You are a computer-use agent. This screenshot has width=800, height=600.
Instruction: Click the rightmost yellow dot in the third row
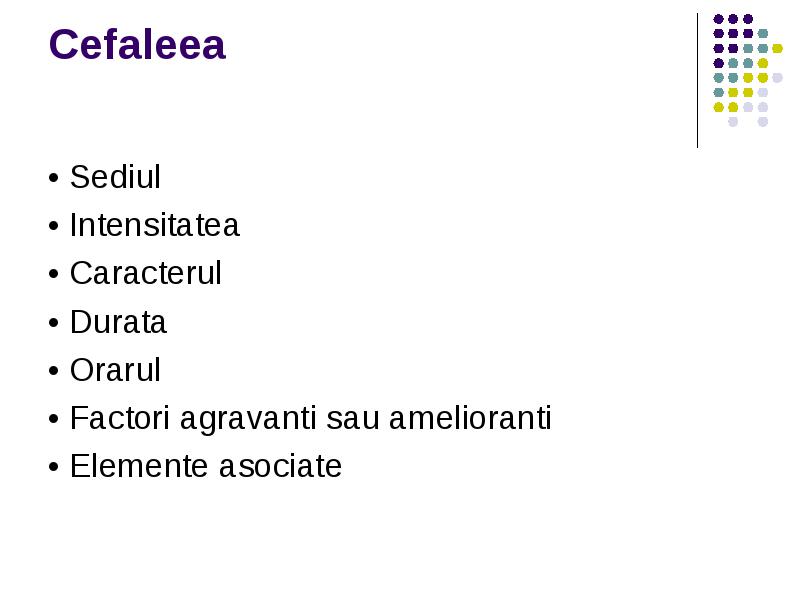777,48
